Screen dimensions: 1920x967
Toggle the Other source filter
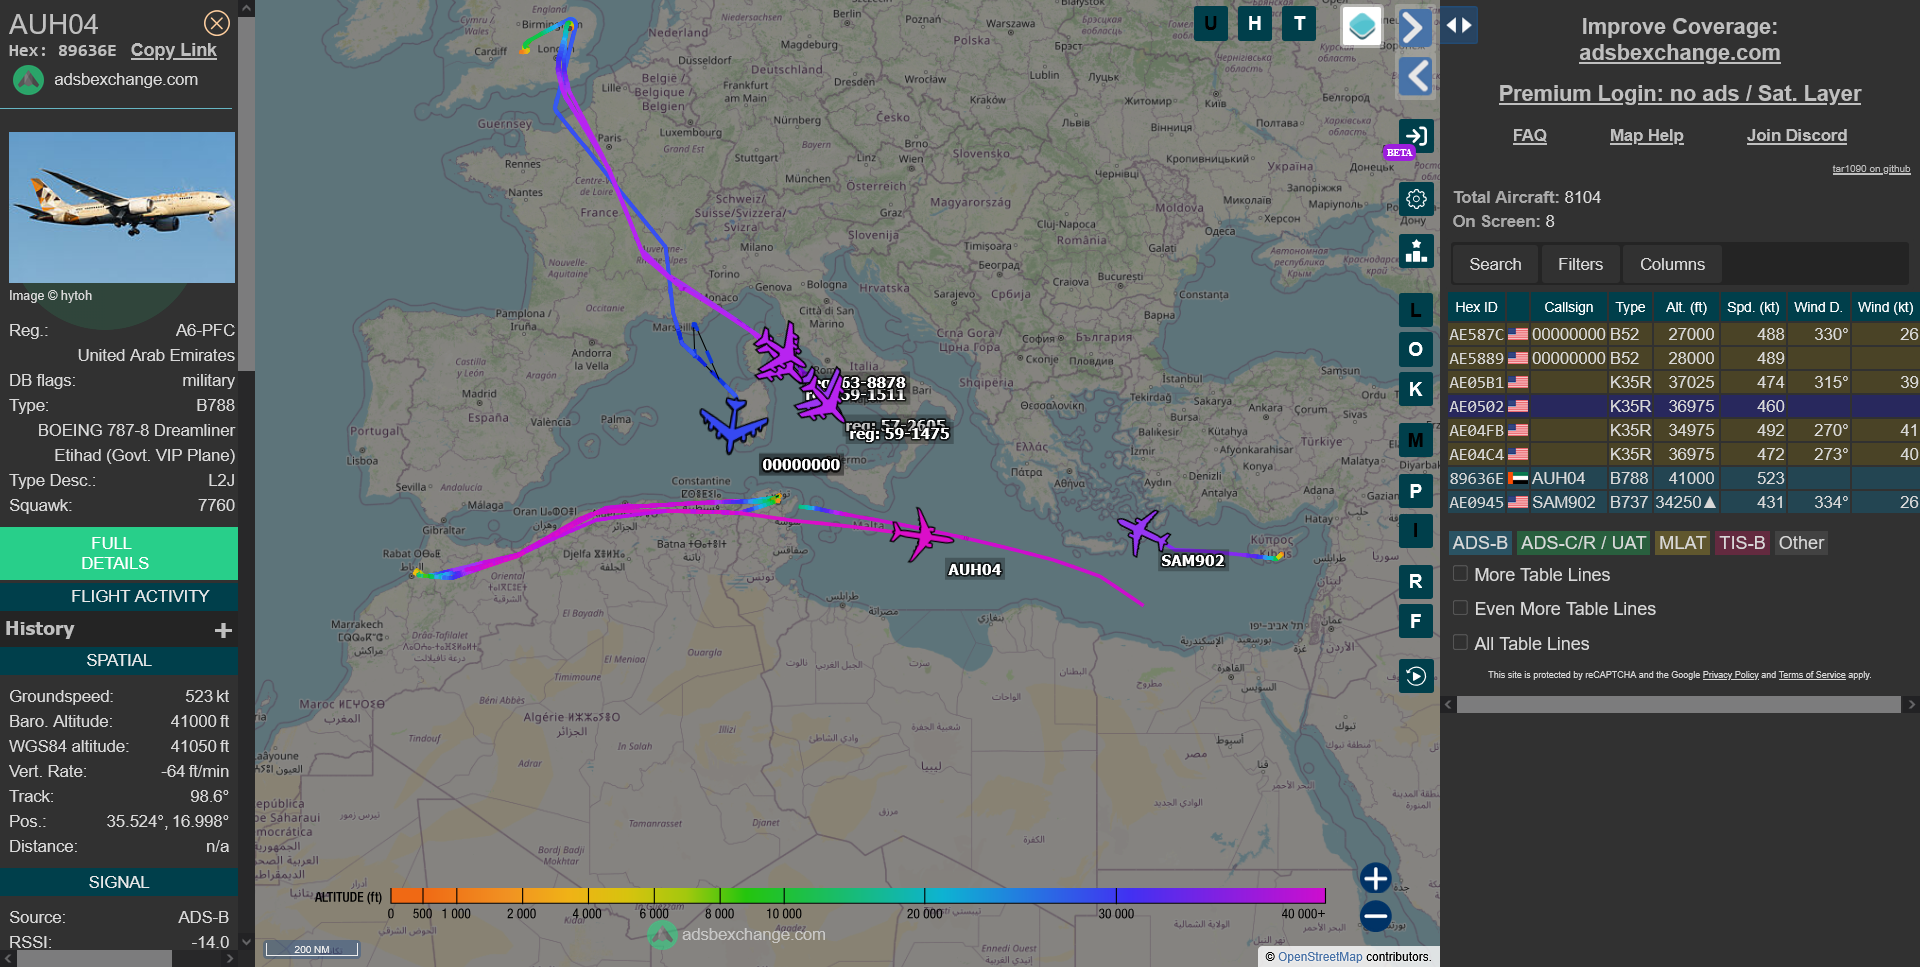click(x=1801, y=543)
